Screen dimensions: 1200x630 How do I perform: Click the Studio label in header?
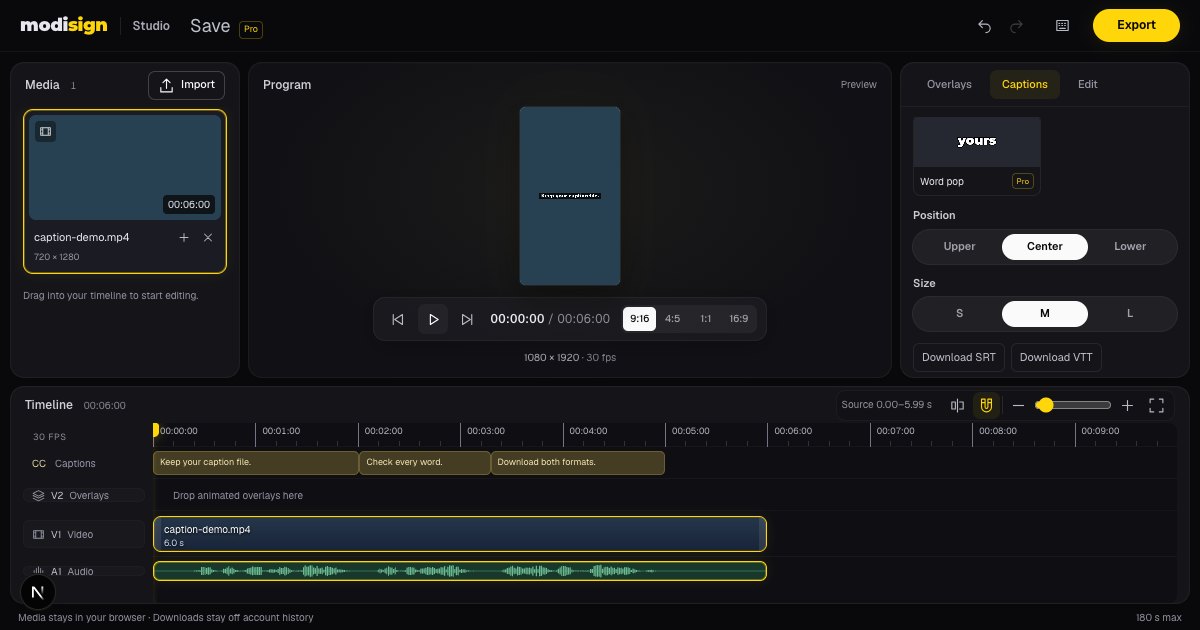[151, 26]
